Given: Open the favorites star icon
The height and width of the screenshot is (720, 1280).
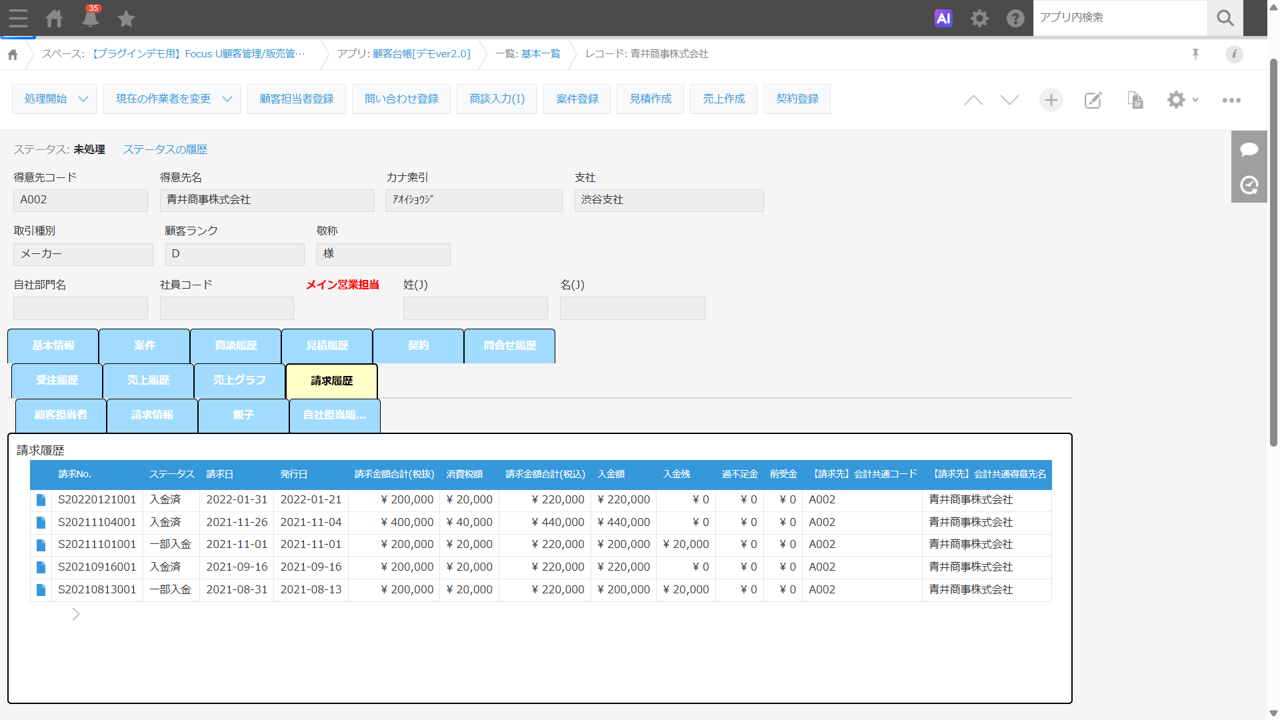Looking at the screenshot, I should click(126, 18).
